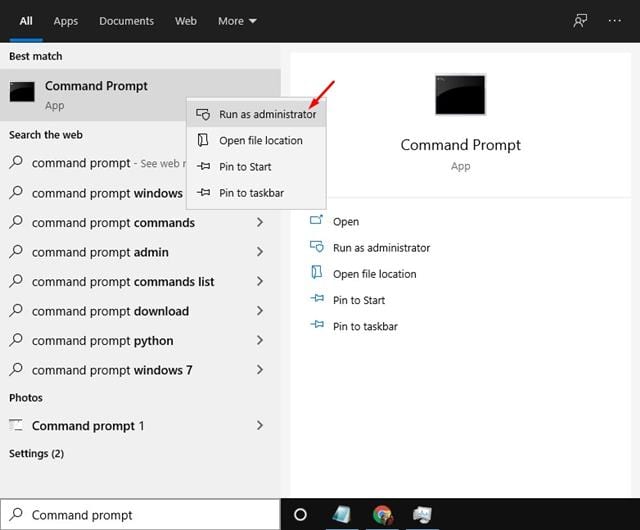The image size is (640, 530).
Task: Open Google Chrome from the taskbar
Action: click(382, 514)
